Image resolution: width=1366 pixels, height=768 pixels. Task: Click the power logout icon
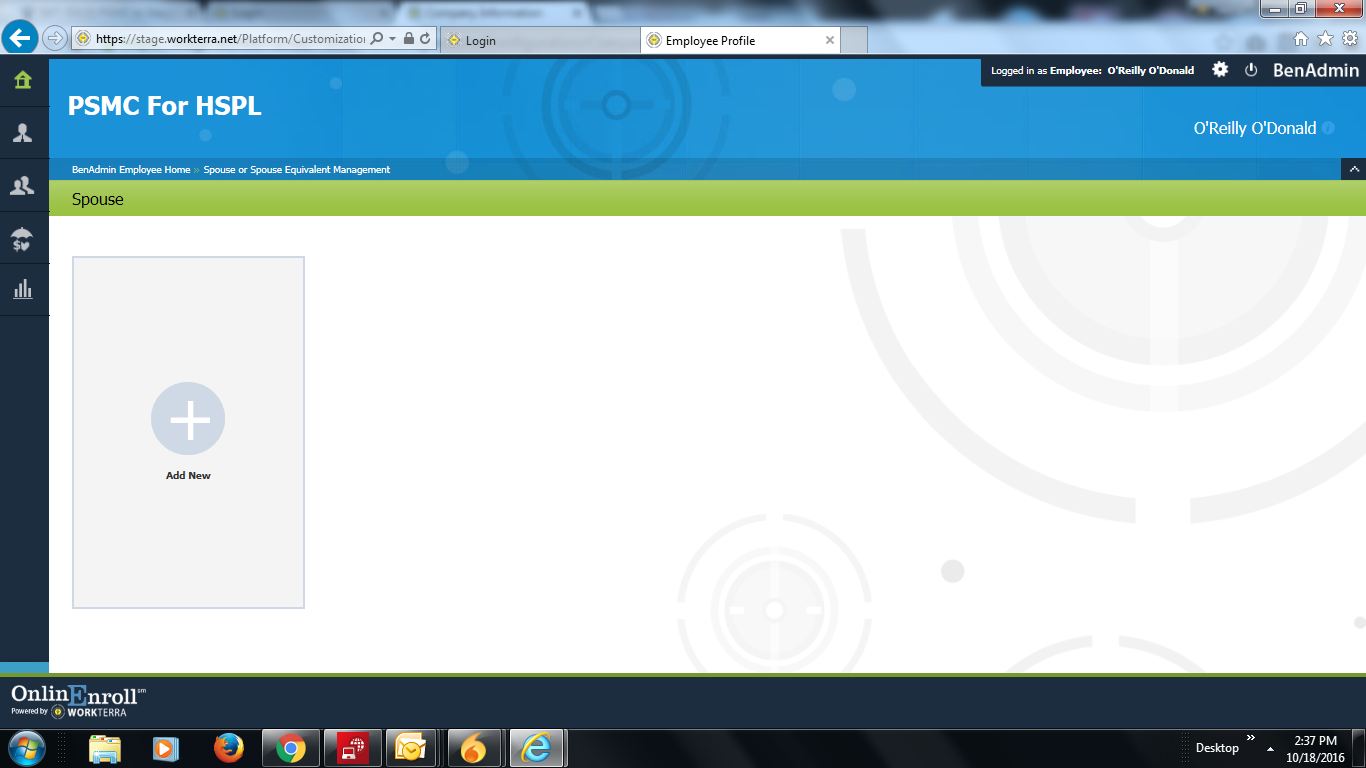1250,70
